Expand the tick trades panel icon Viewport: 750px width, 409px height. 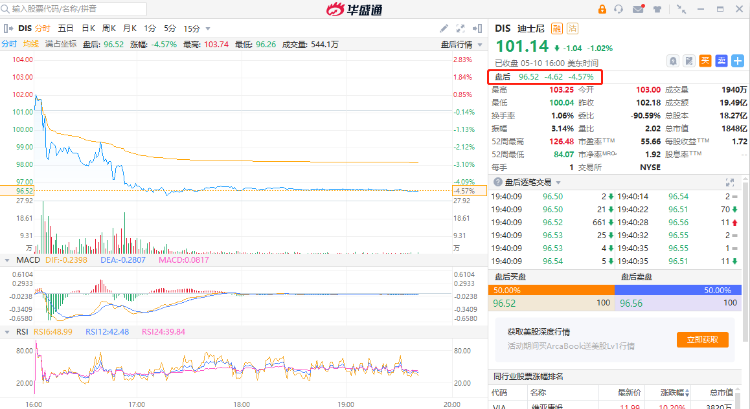click(x=730, y=182)
